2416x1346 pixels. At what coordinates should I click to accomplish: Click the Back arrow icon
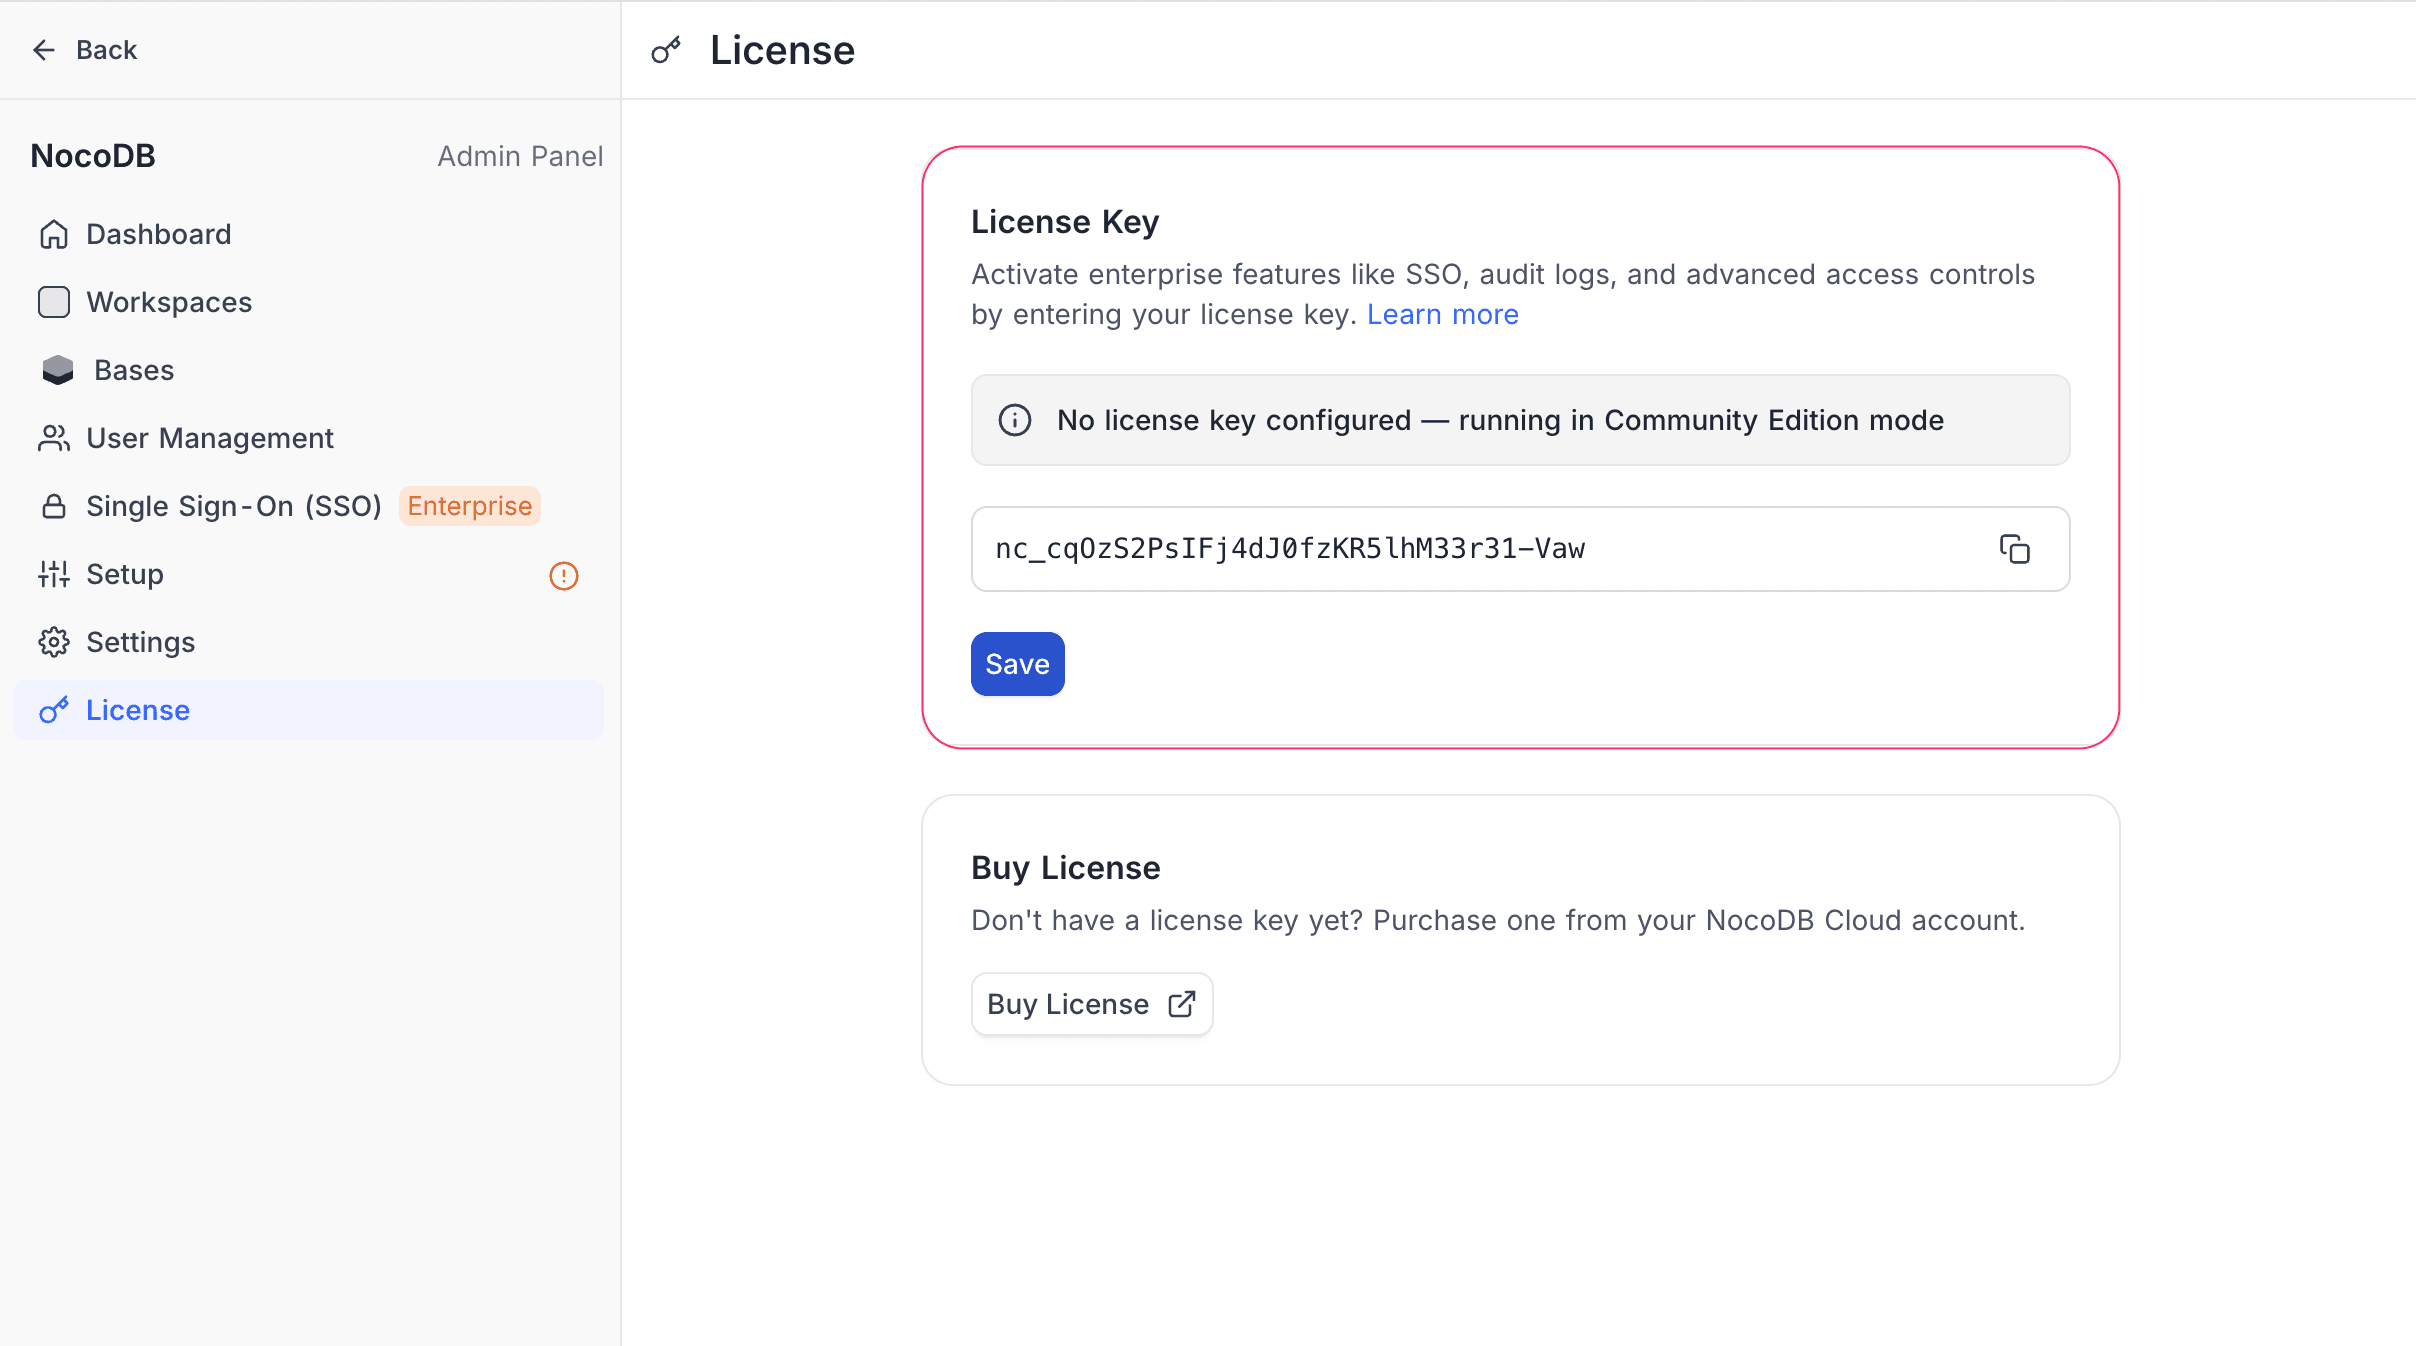[x=44, y=50]
